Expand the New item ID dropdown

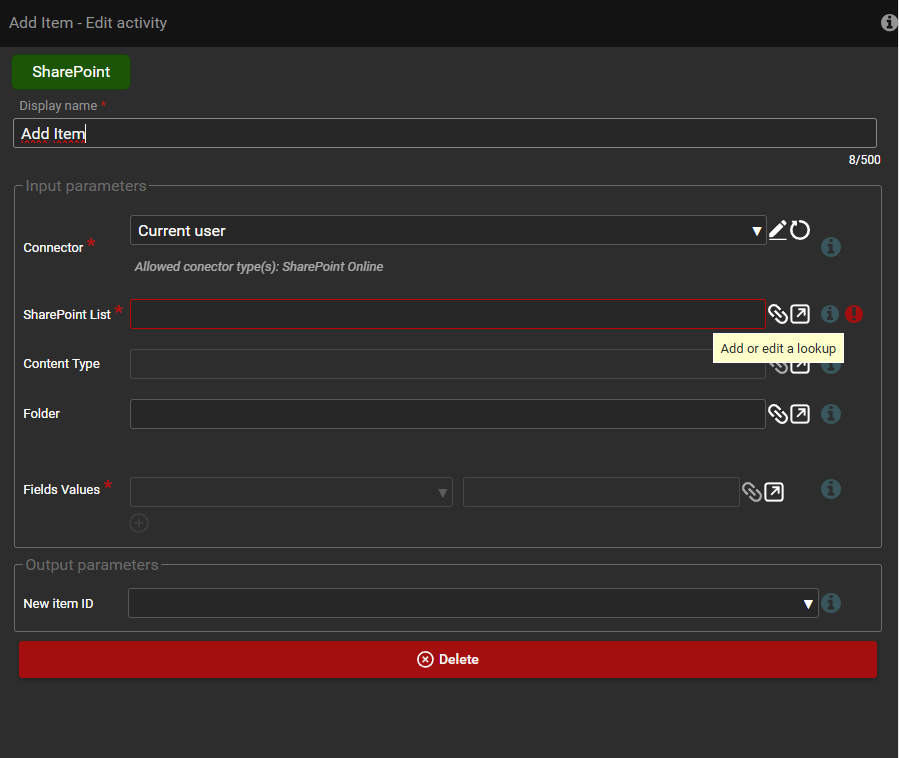472,603
